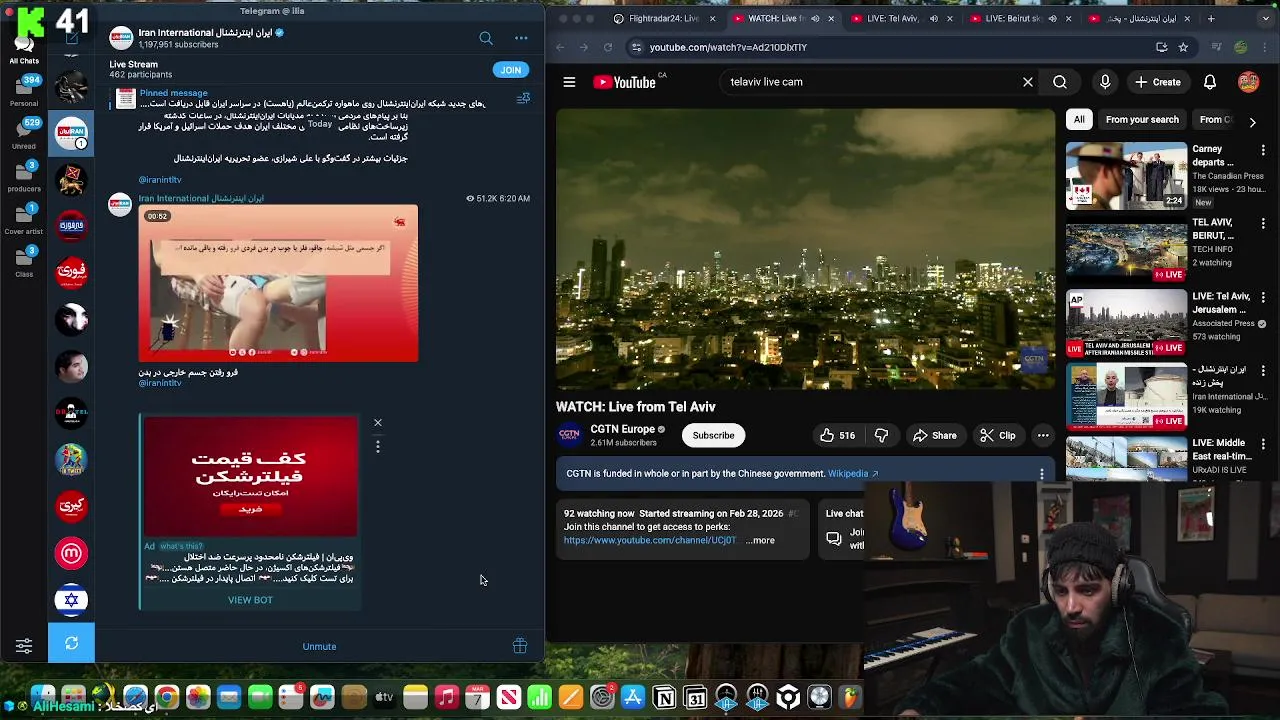Open Telegram sidebar filter settings icon
The width and height of the screenshot is (1280, 720).
[24, 646]
